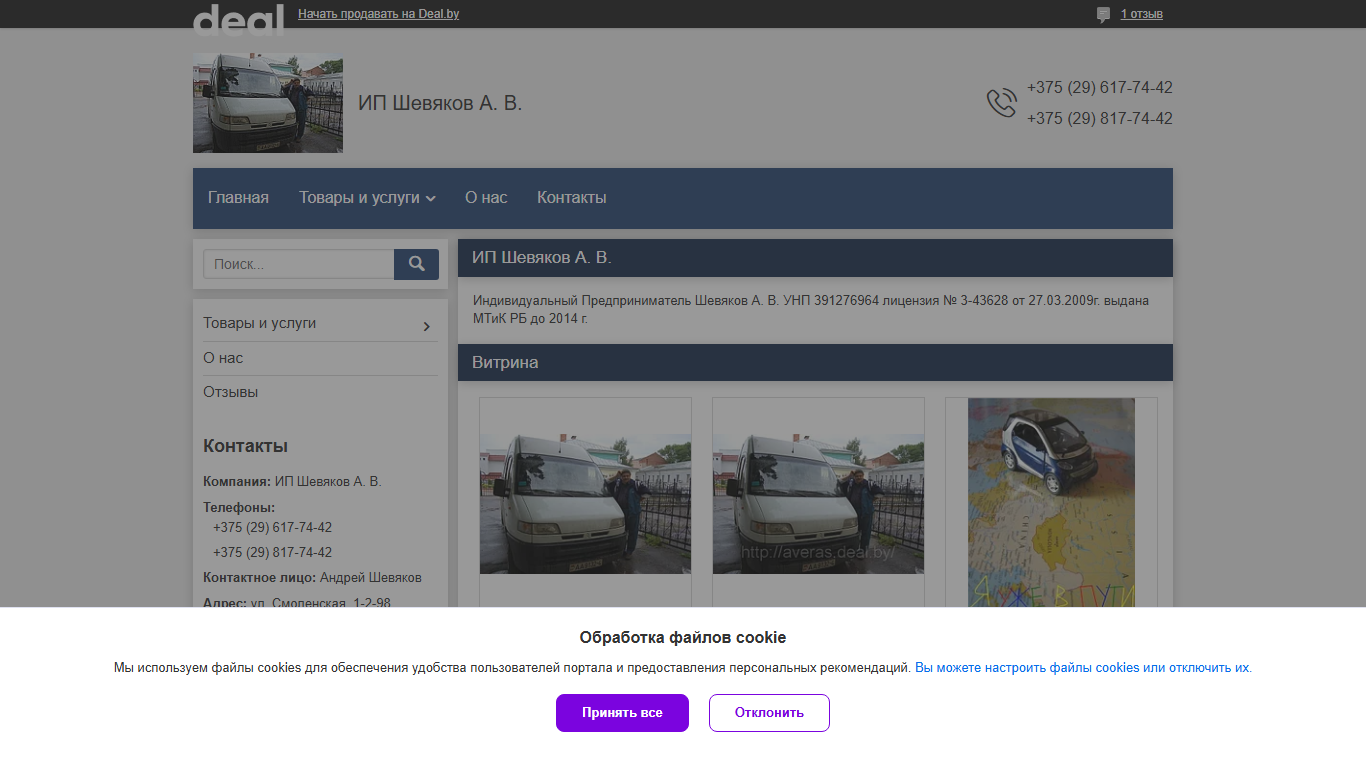Click the review speech bubble icon

1103,15
